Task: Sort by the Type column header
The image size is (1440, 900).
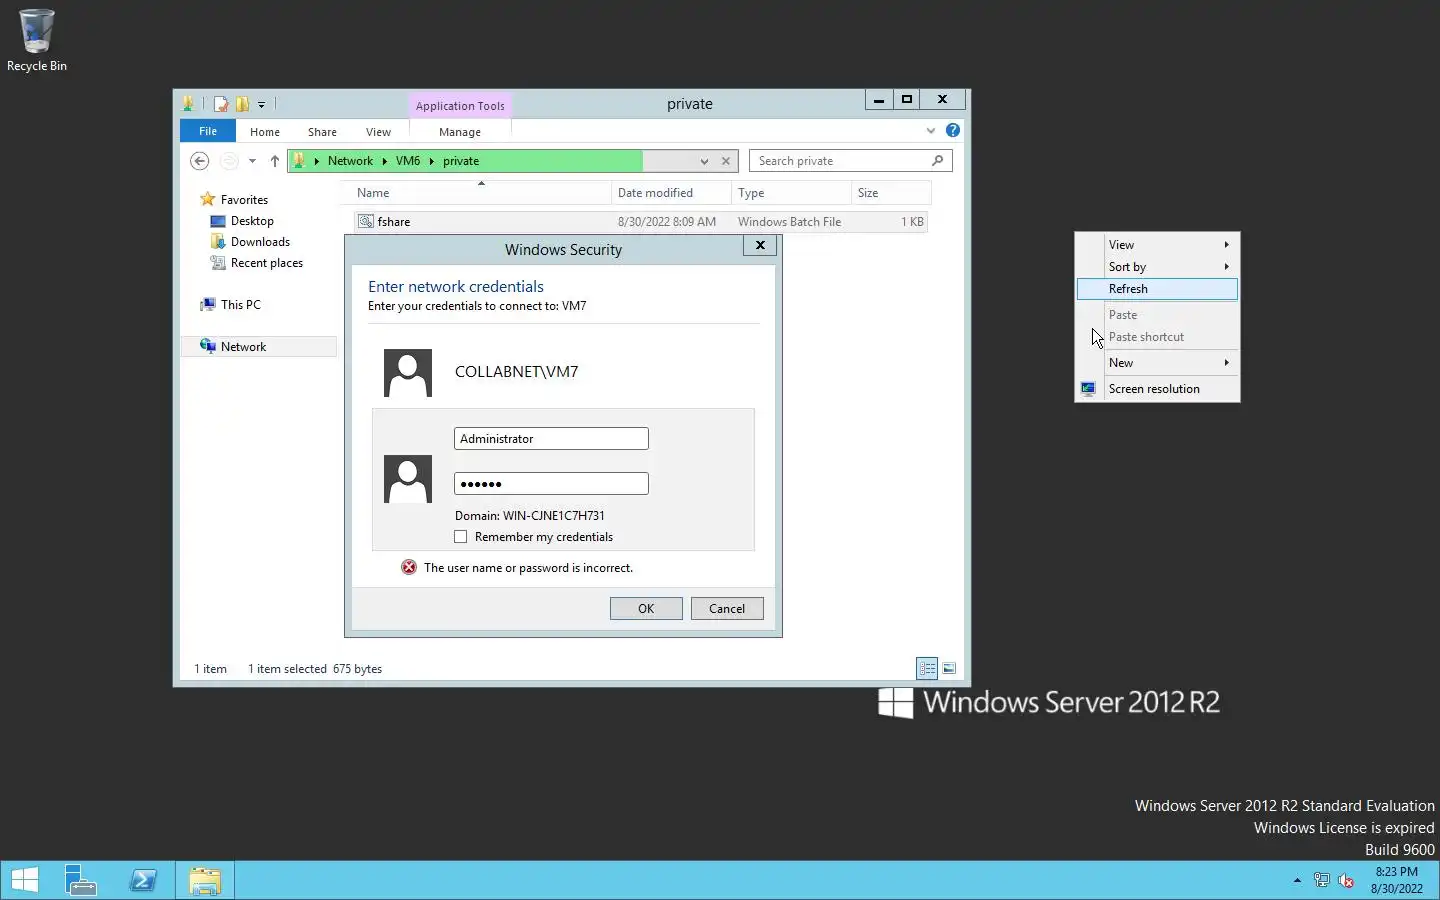Action: pyautogui.click(x=791, y=193)
